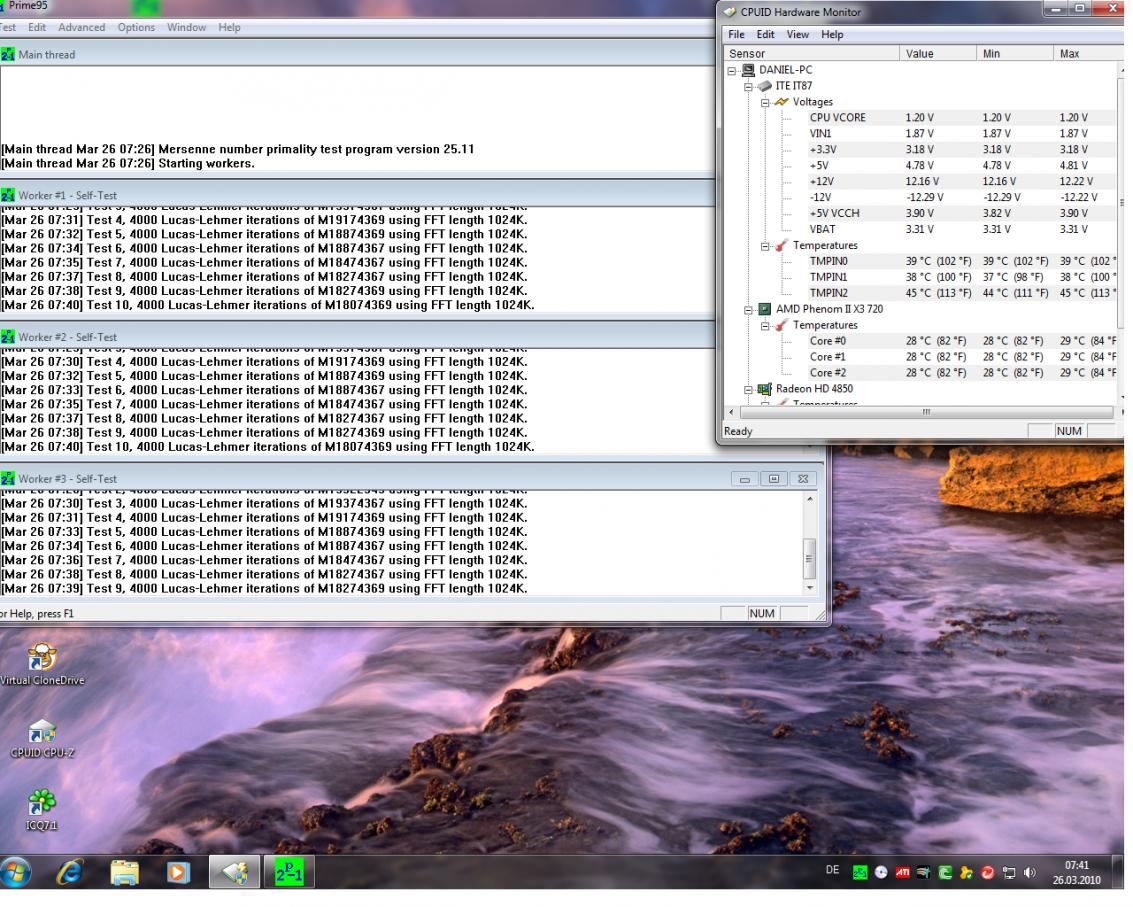The height and width of the screenshot is (907, 1133).
Task: Maximize the Worker #3 Self-Test window
Action: point(774,478)
